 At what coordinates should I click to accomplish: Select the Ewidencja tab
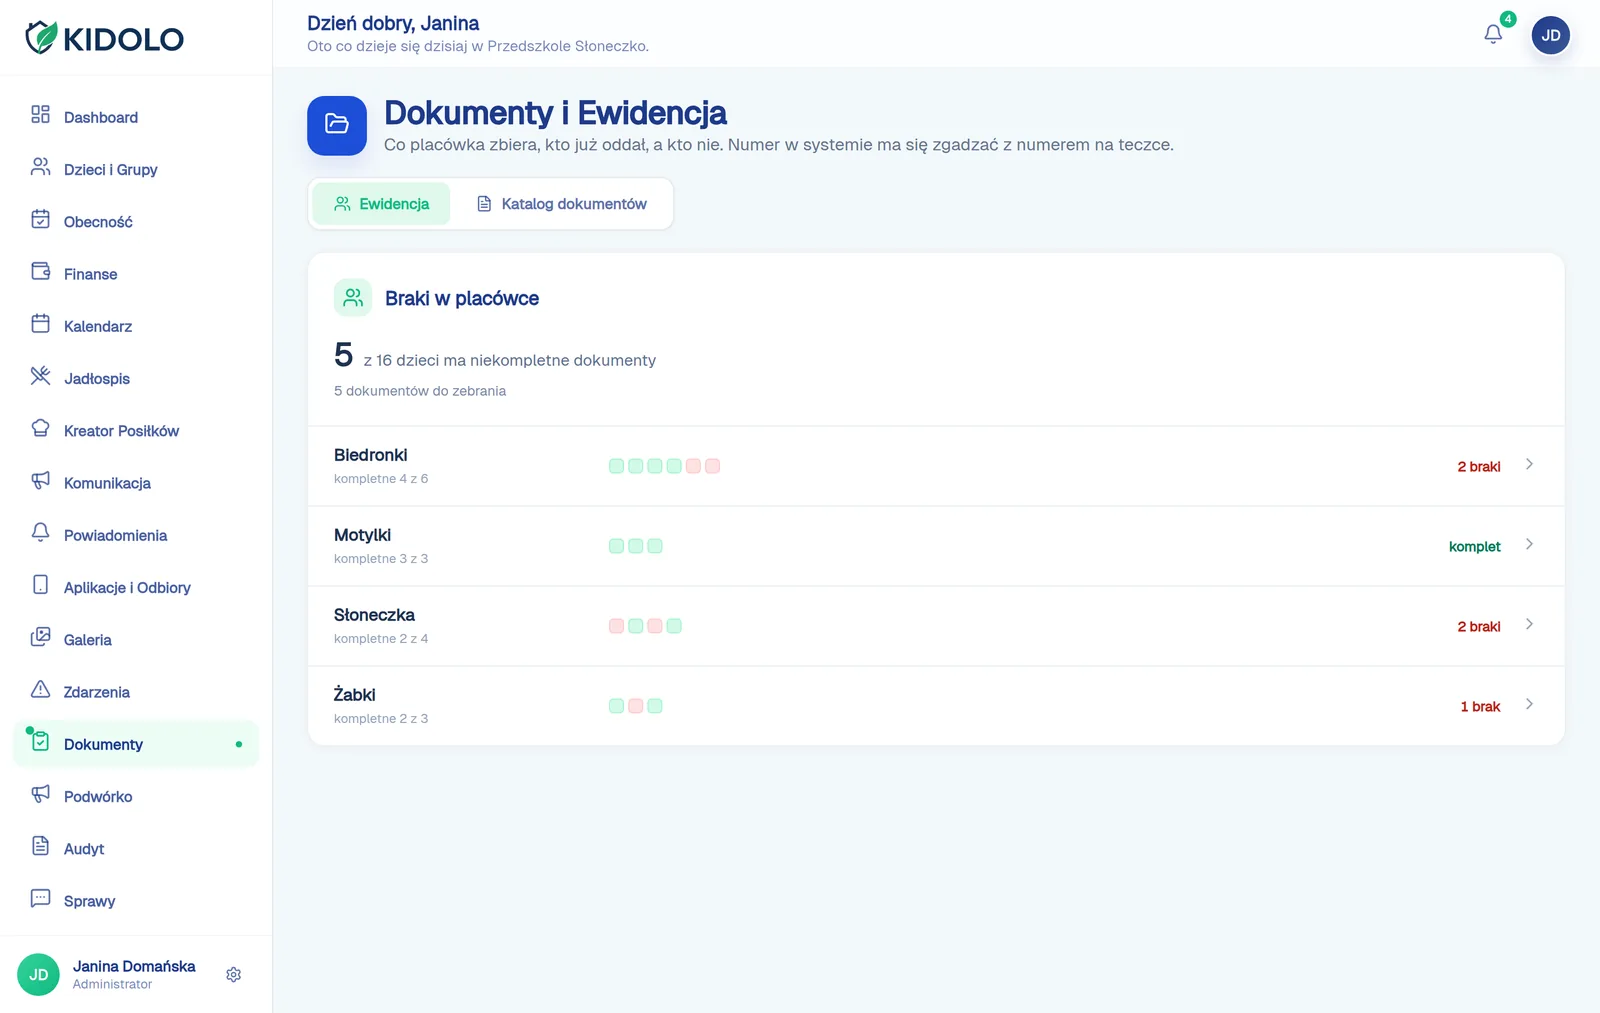pyautogui.click(x=381, y=204)
